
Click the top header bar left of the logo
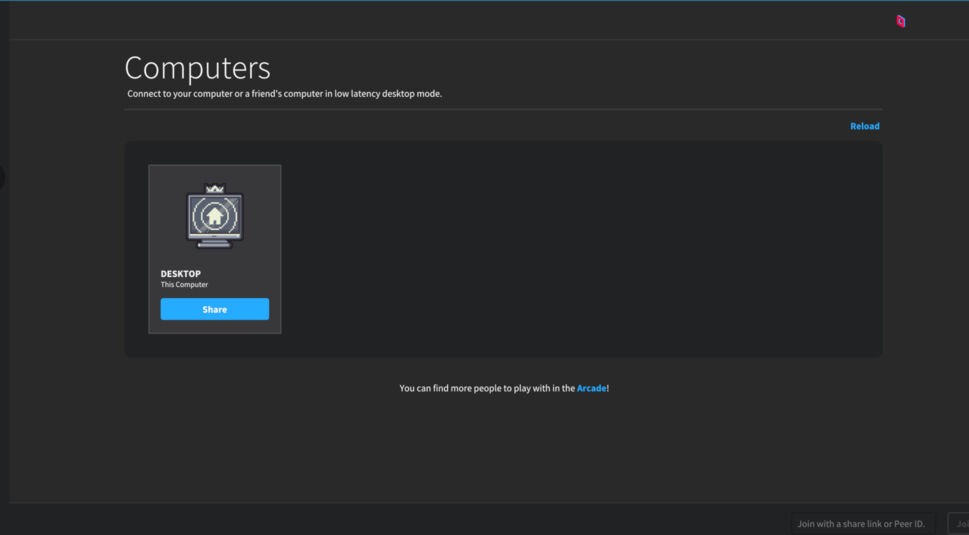tap(450, 20)
